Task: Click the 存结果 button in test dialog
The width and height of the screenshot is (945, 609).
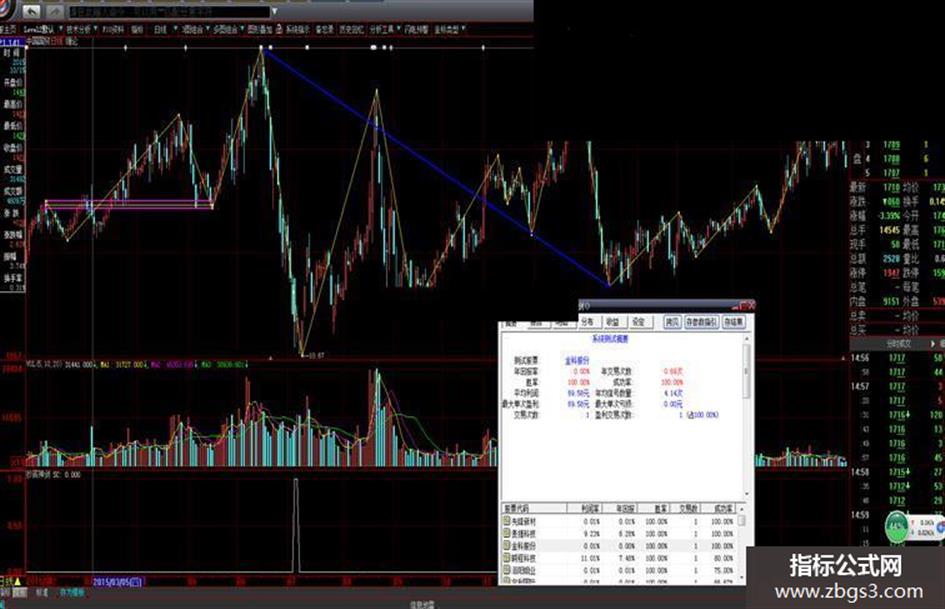Action: [733, 322]
